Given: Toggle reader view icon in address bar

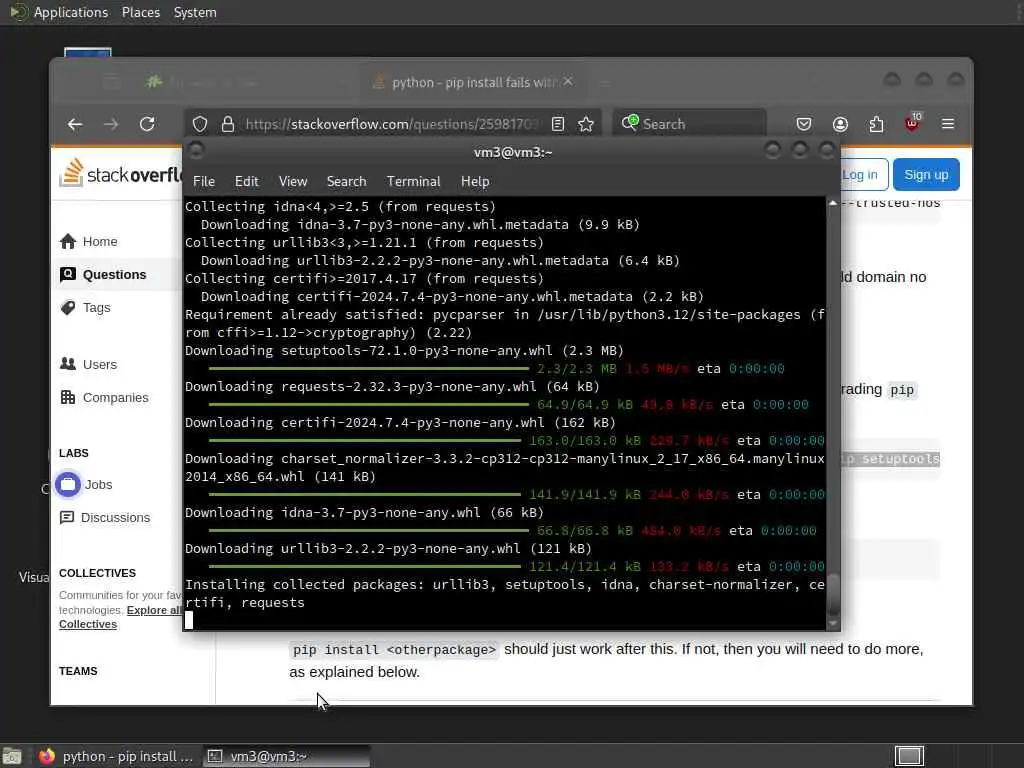Looking at the screenshot, I should pyautogui.click(x=558, y=124).
